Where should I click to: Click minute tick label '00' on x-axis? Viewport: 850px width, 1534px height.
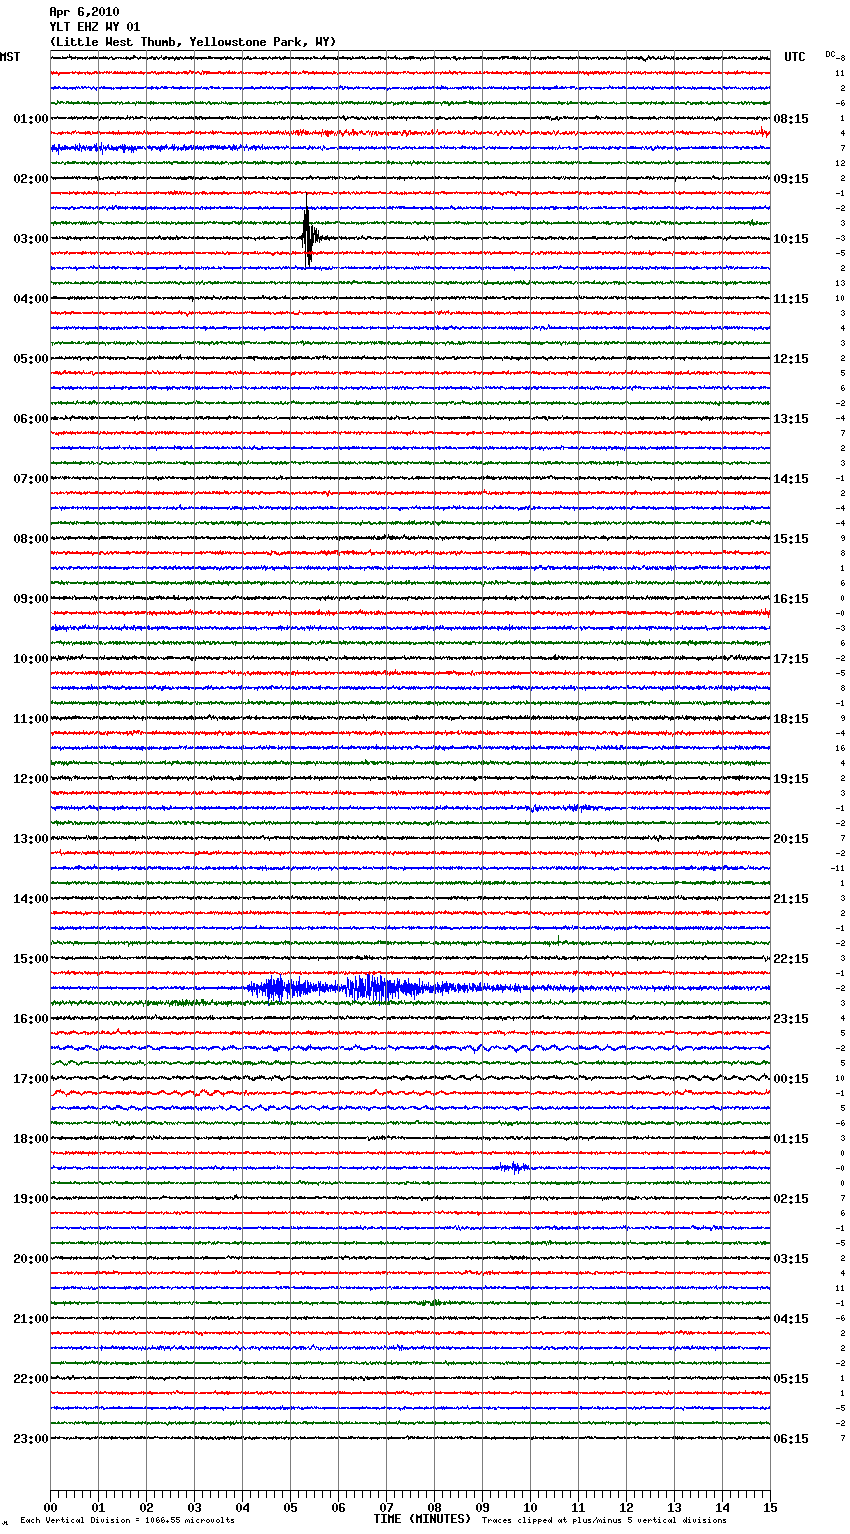pos(50,1507)
